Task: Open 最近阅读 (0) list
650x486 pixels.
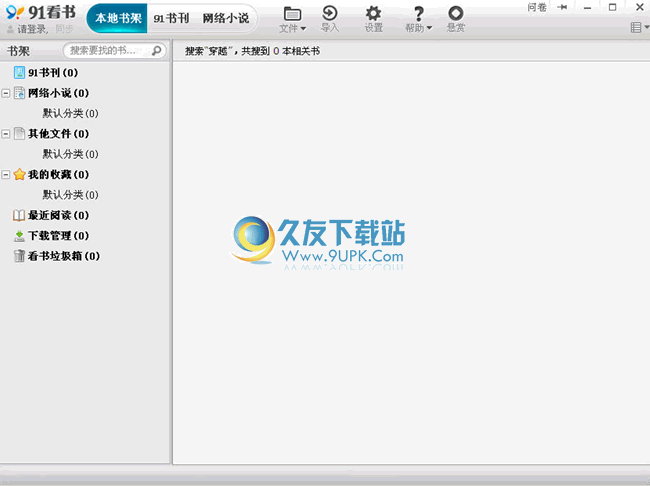Action: [58, 215]
